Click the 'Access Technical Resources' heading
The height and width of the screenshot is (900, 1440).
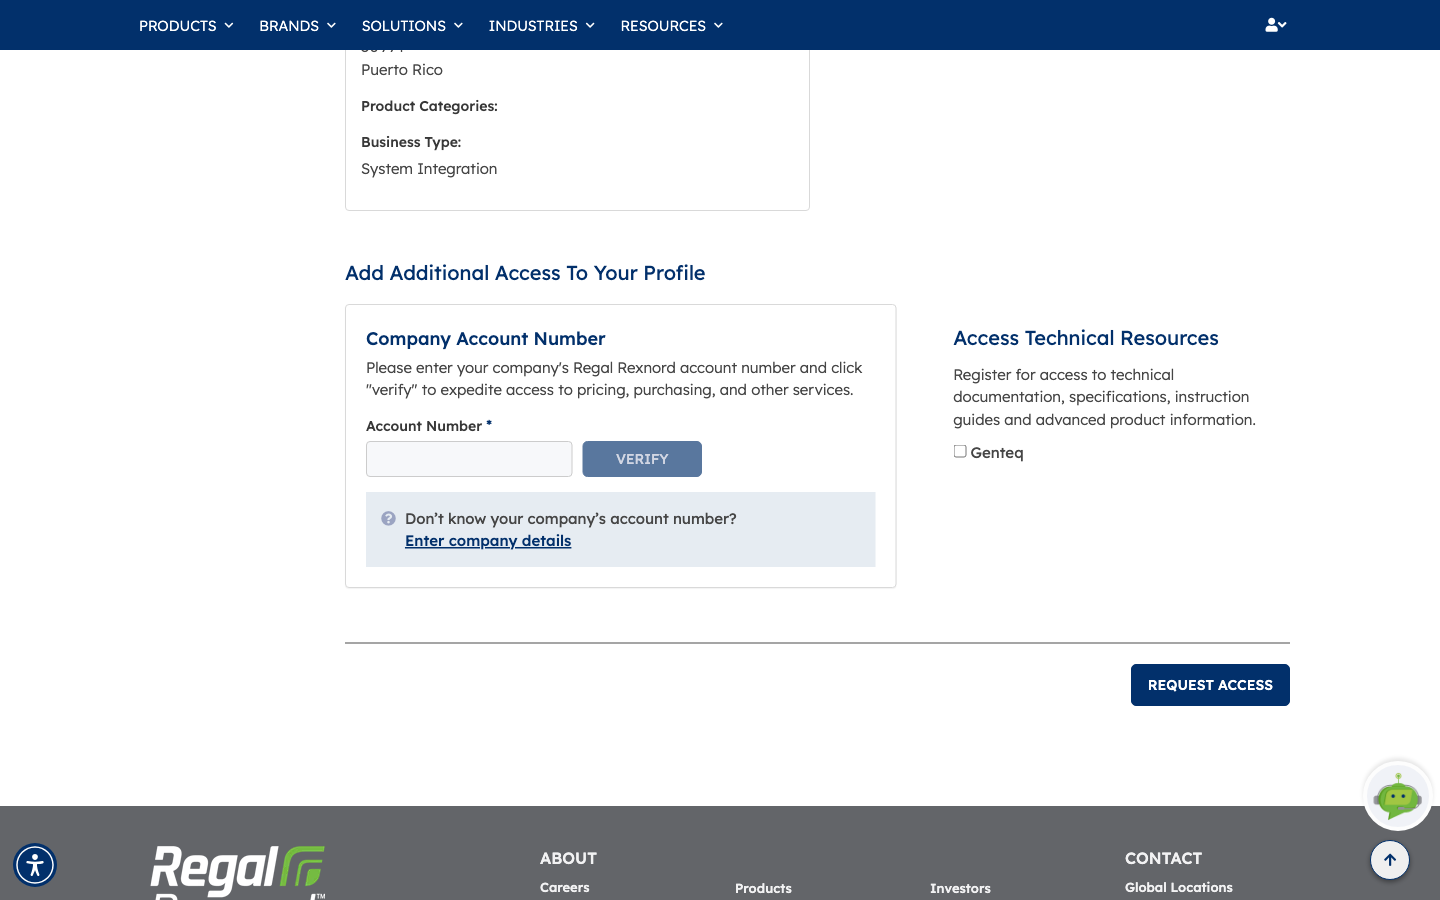coord(1086,338)
